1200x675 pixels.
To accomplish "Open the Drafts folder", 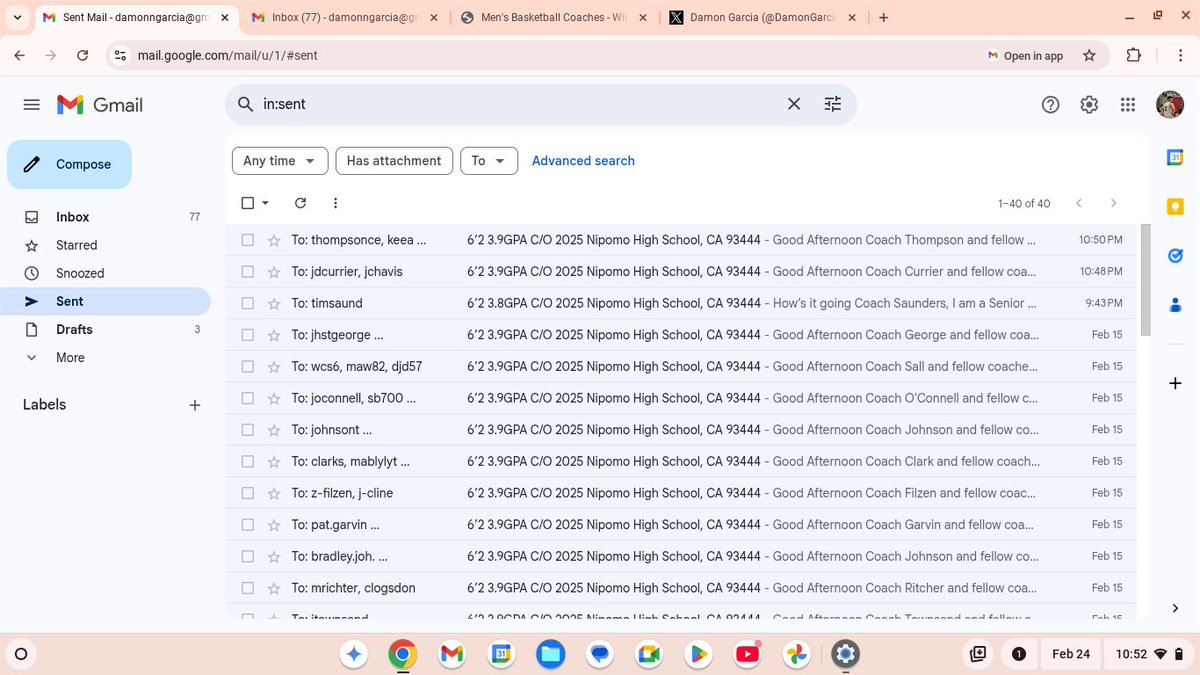I will [105, 329].
